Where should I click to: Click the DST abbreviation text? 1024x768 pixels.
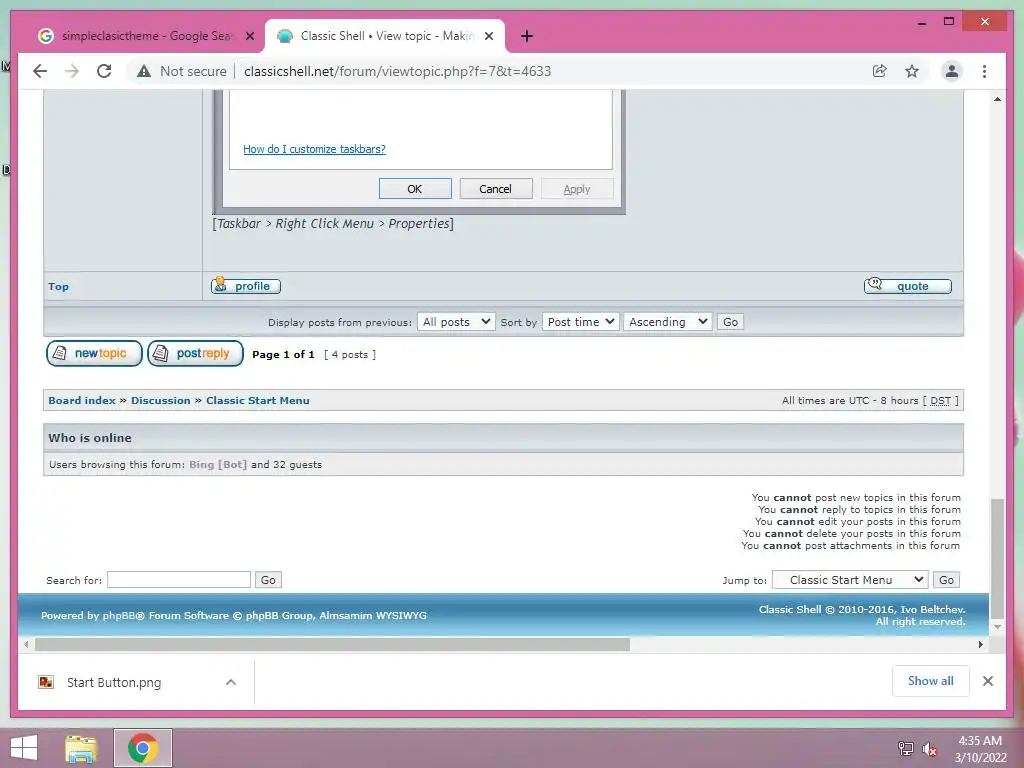pos(940,400)
